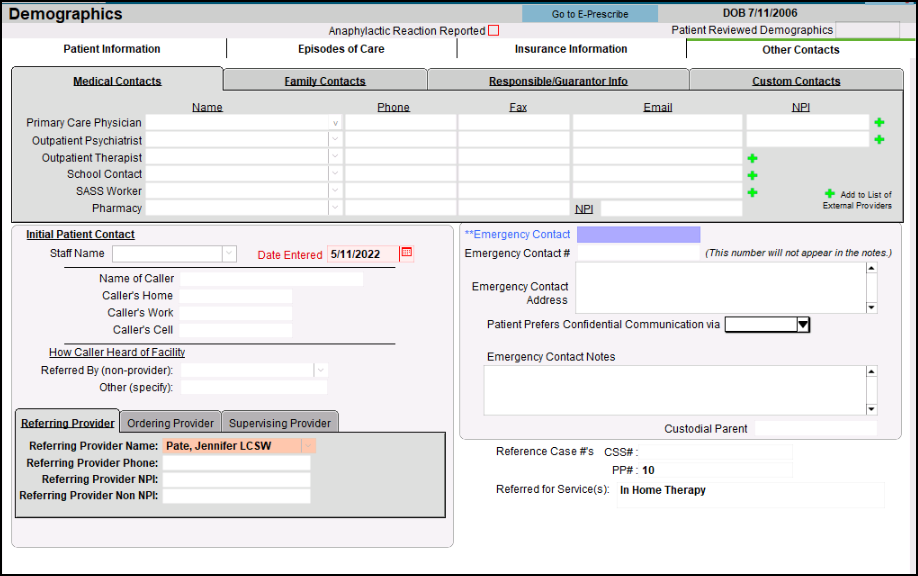Screen dimensions: 918x576
Task: Click the Pharmacy NPI link
Action: 584,209
